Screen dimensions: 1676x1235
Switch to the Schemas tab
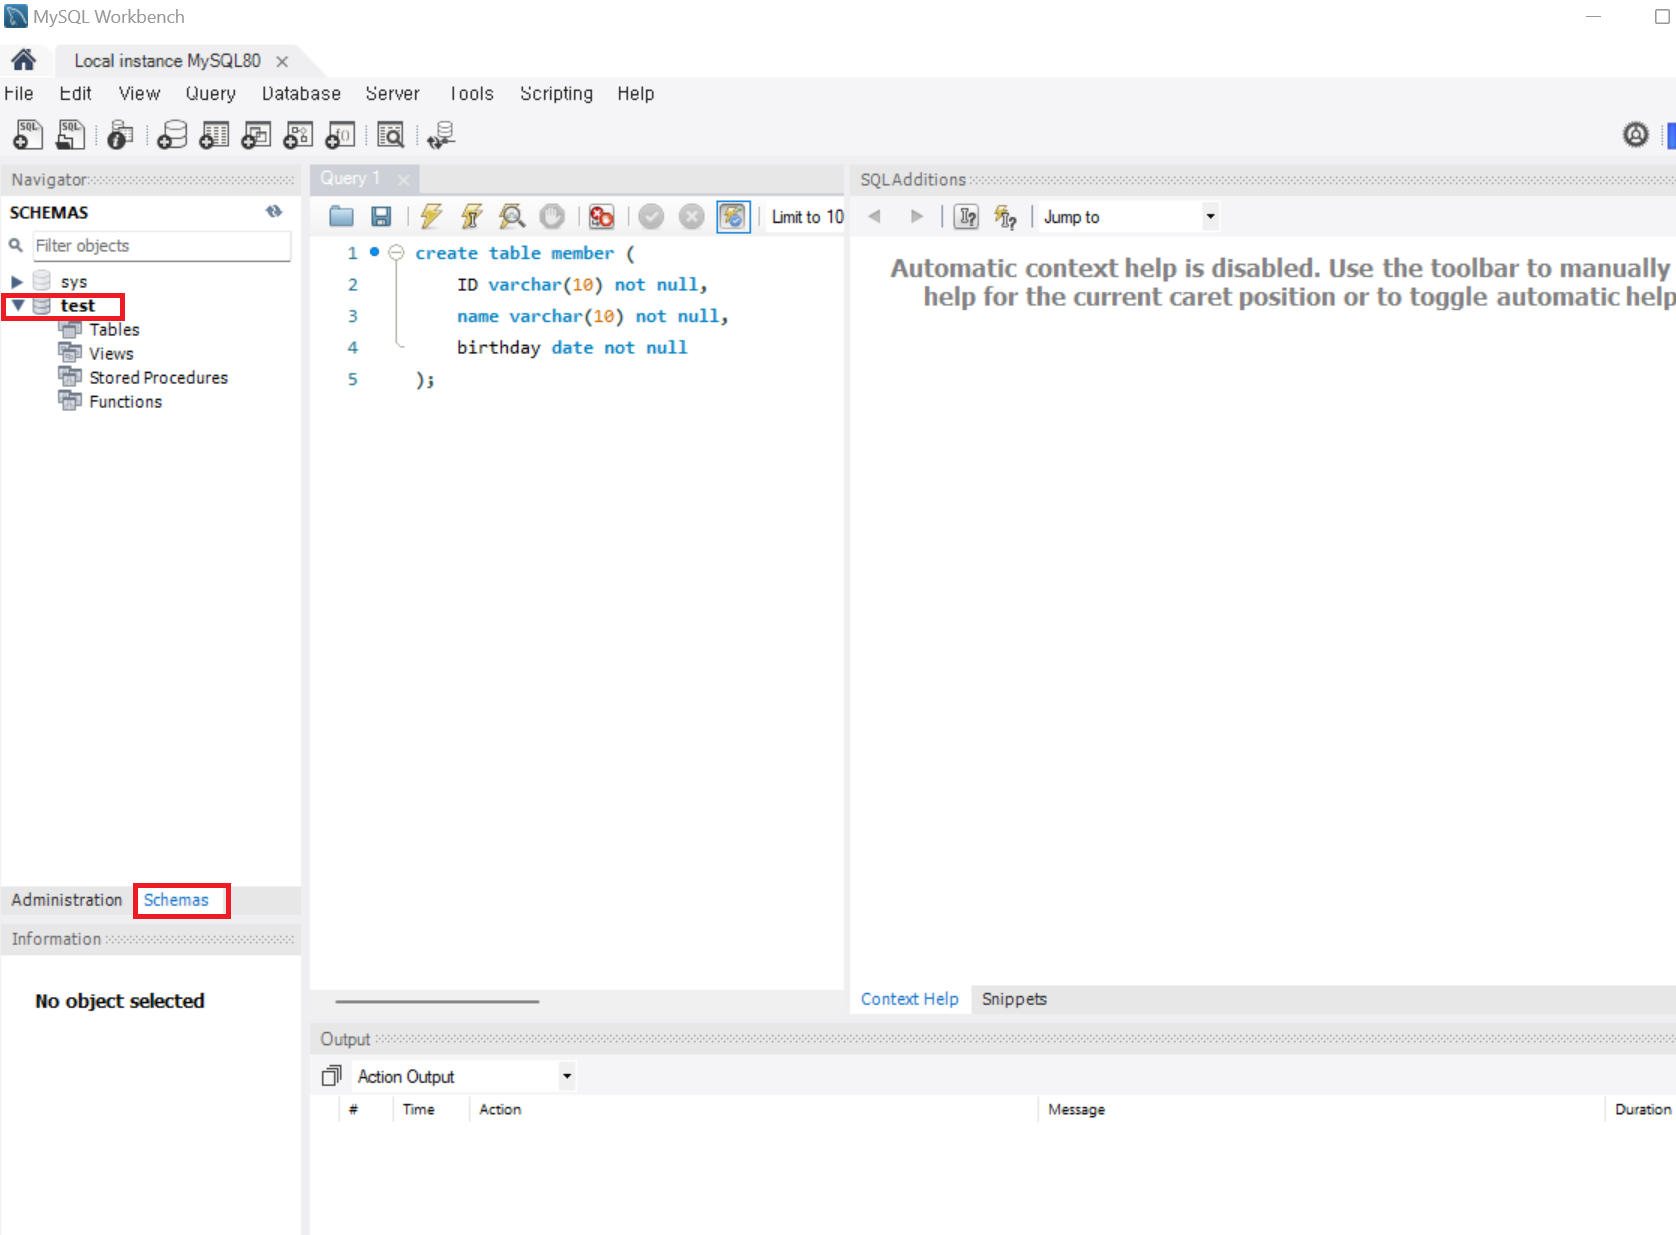pos(176,900)
